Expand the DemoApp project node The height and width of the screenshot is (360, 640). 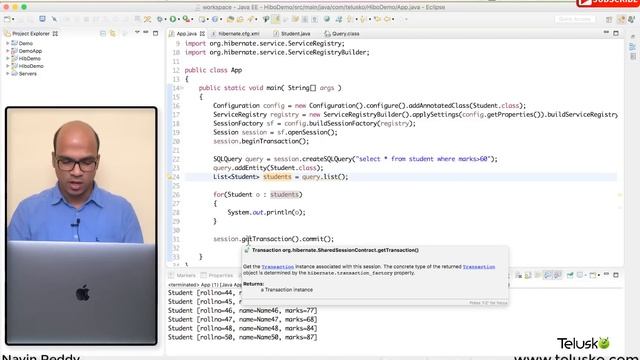pyautogui.click(x=7, y=51)
